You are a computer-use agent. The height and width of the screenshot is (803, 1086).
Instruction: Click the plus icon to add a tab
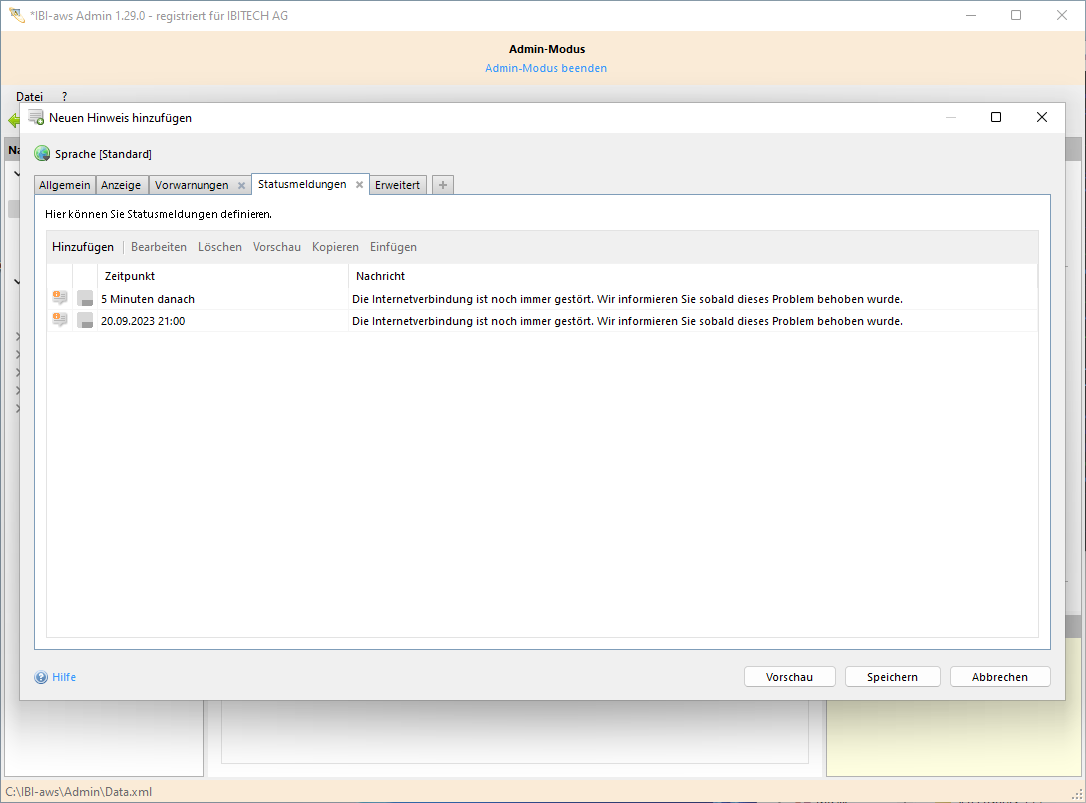(443, 185)
